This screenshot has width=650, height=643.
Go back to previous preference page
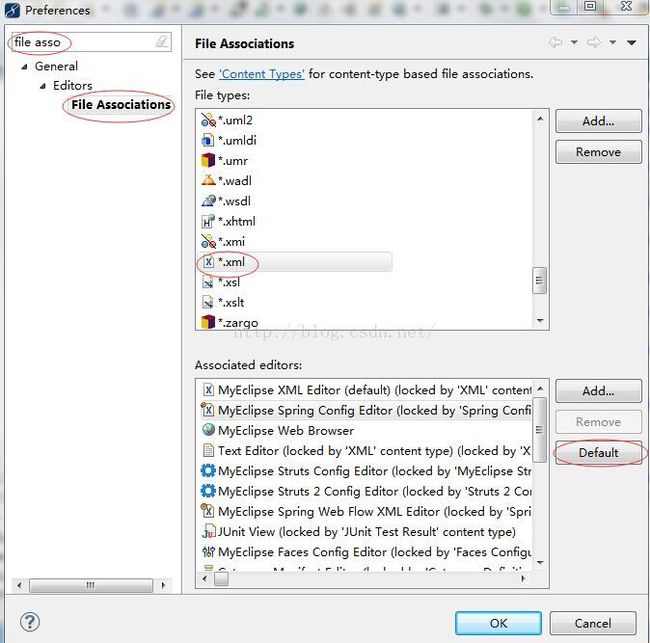pos(555,42)
